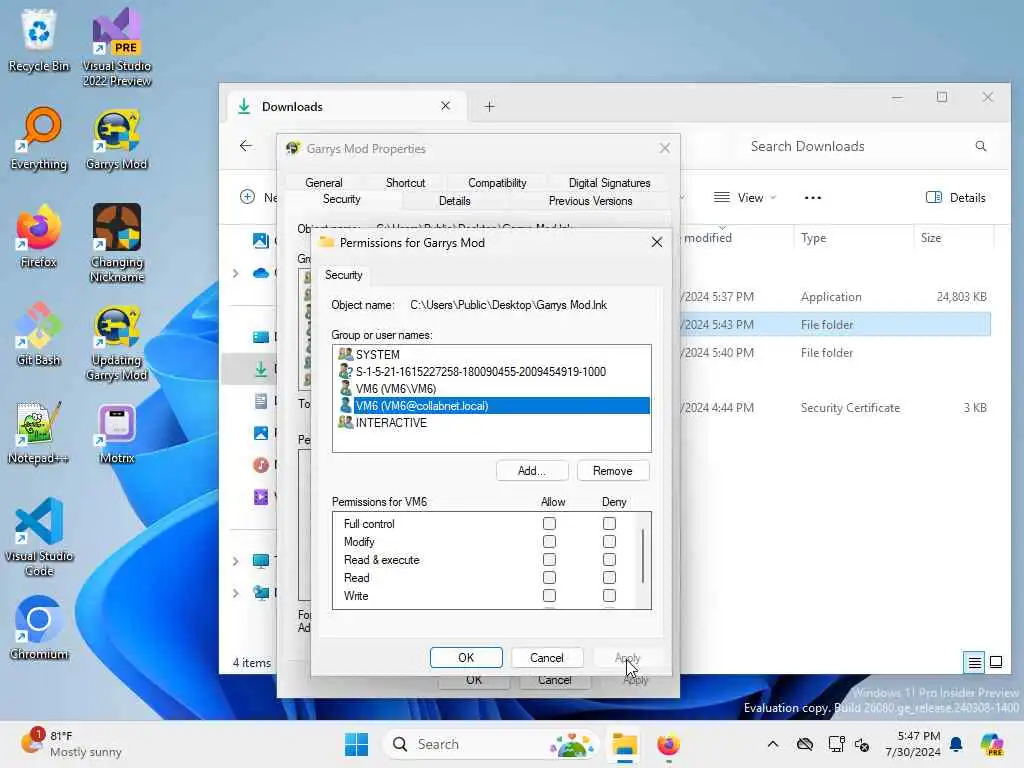
Task: Expand the Network node in navigation pane
Action: 236,593
